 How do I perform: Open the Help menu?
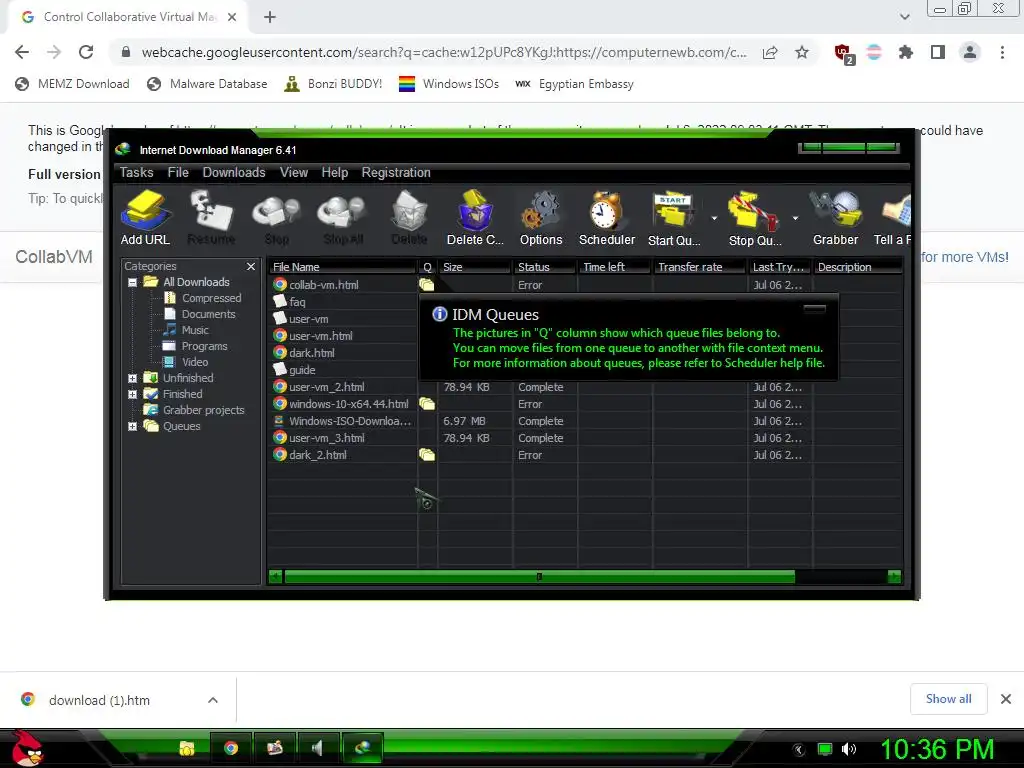pyautogui.click(x=334, y=172)
